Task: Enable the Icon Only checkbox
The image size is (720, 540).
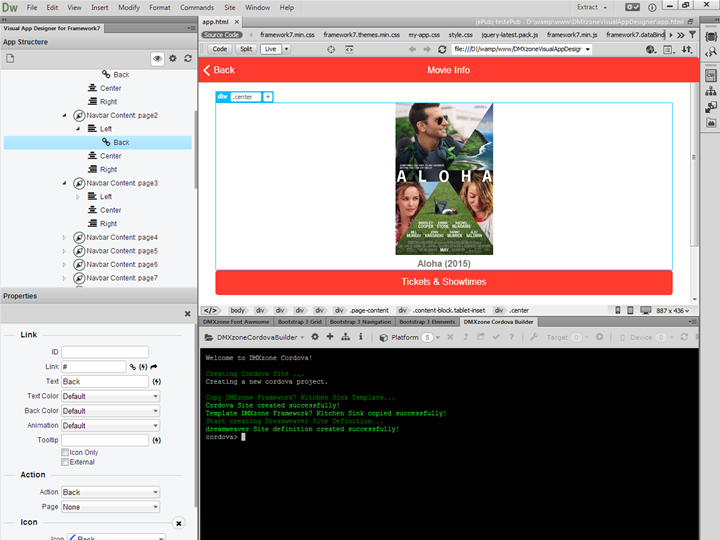Action: pos(65,452)
